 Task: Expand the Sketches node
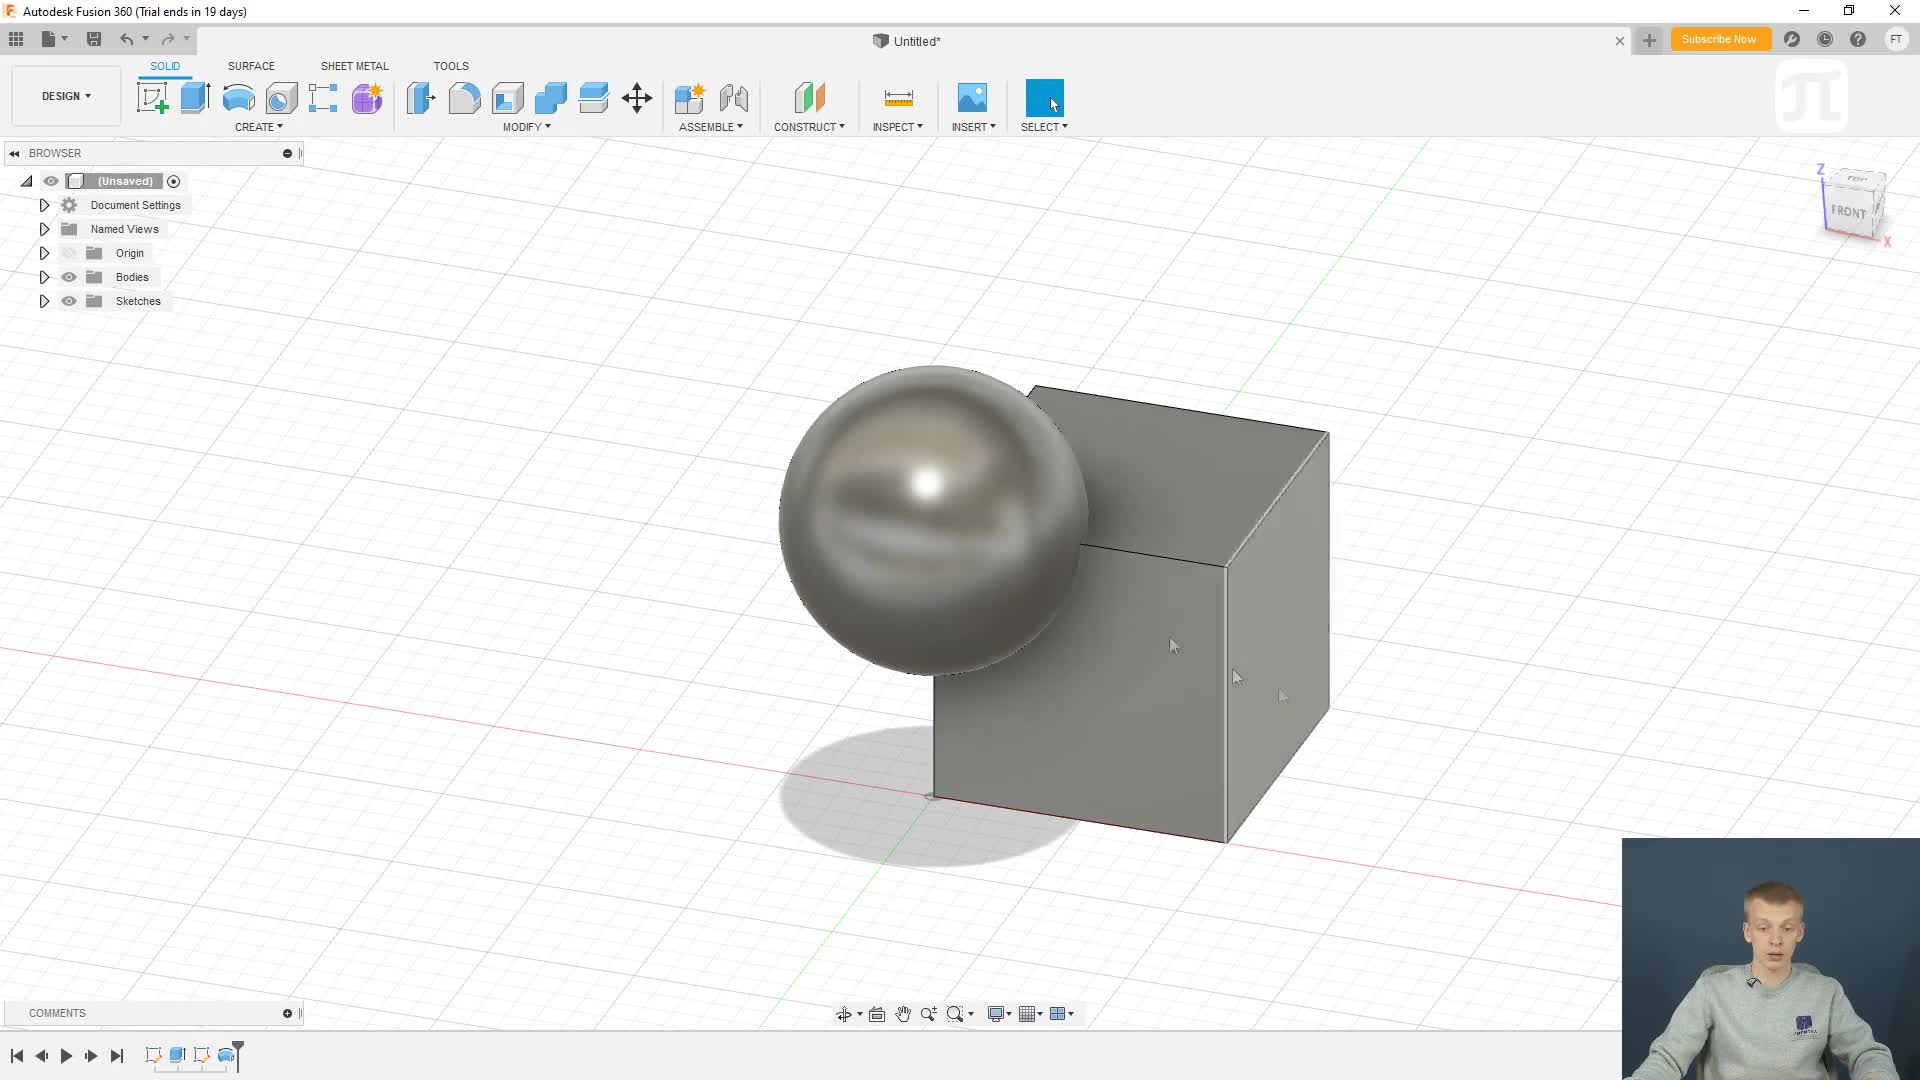point(44,301)
